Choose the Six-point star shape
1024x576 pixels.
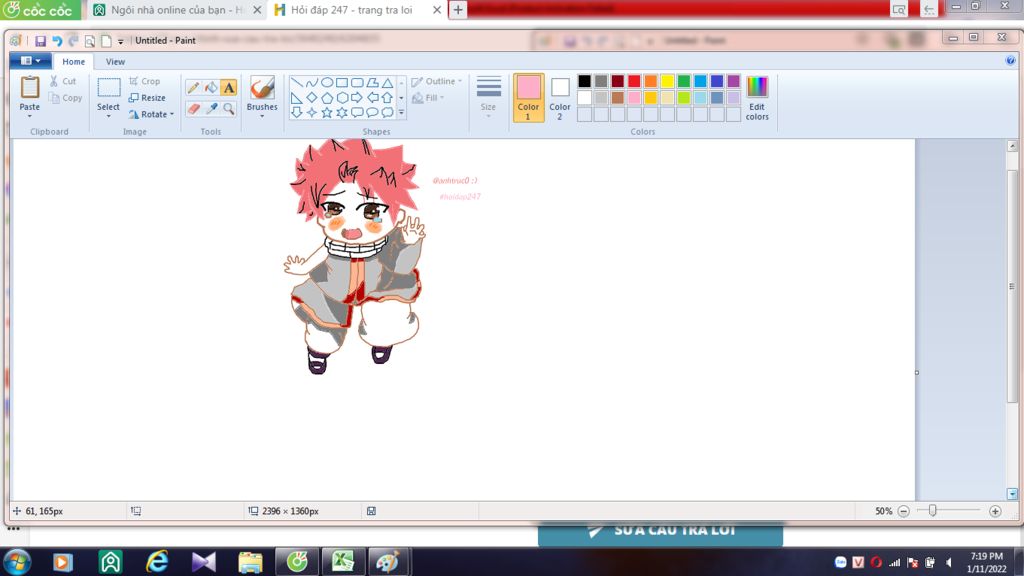tap(342, 113)
